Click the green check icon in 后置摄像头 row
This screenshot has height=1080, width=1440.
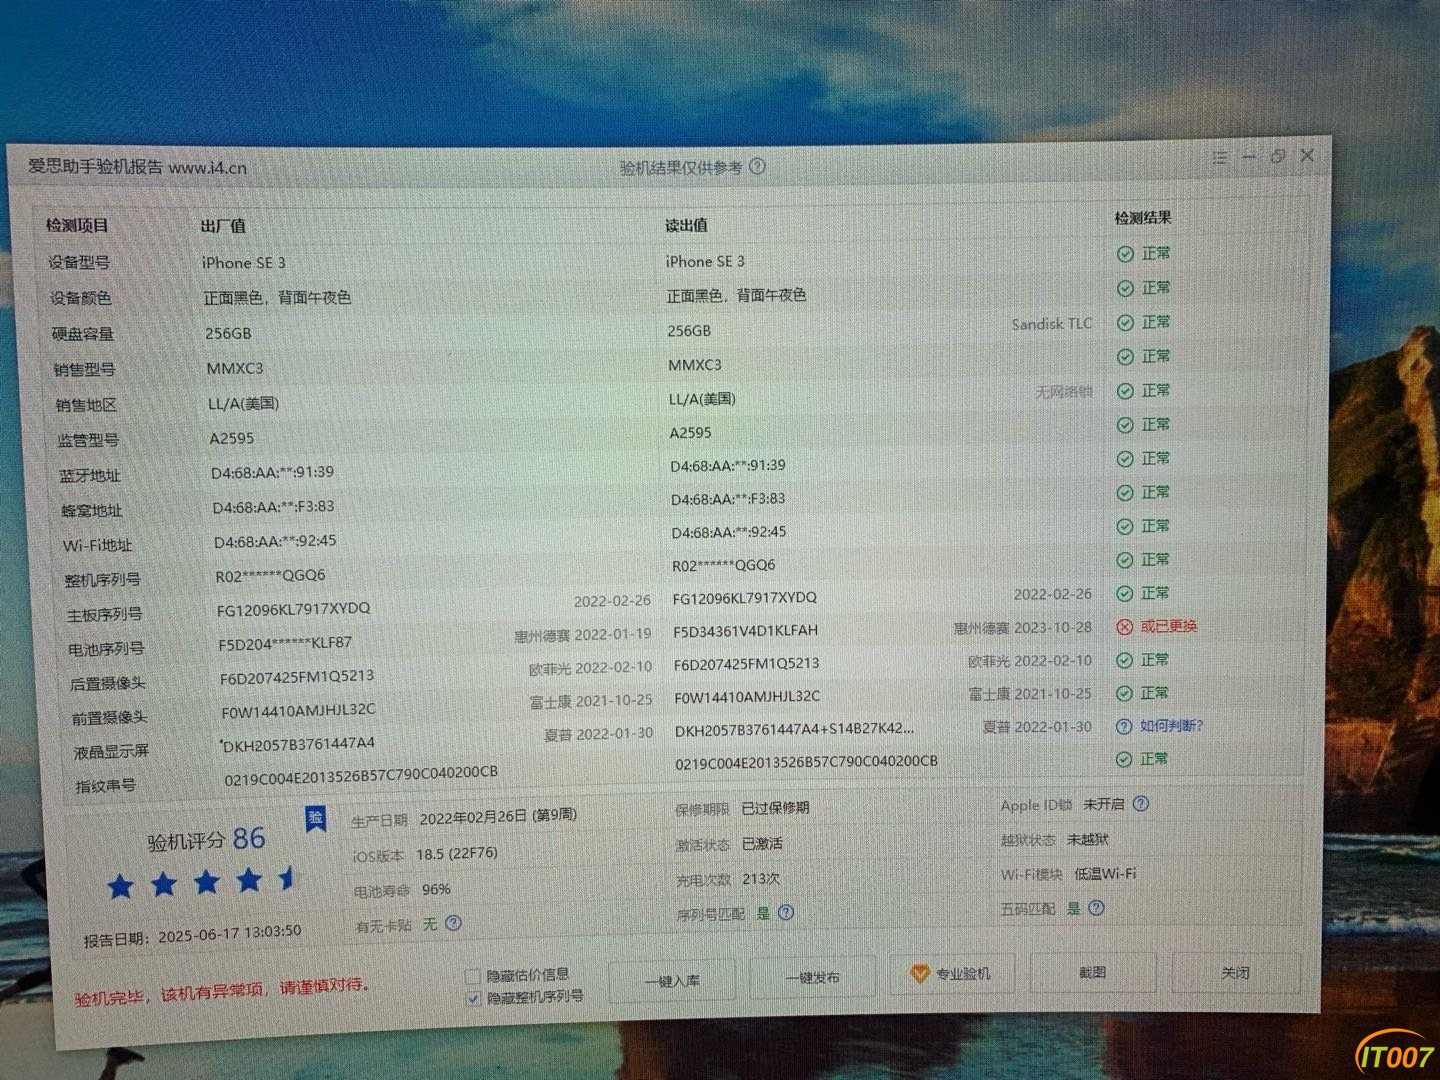pos(1124,661)
